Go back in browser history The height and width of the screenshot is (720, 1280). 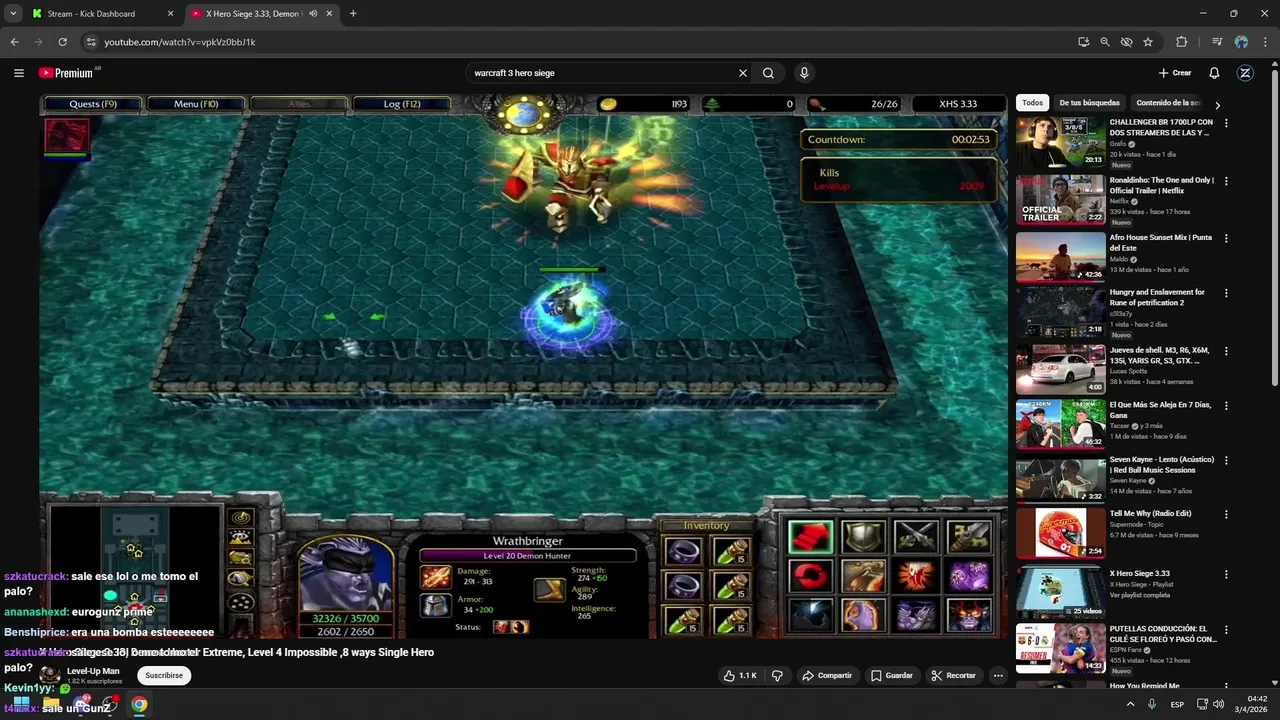[x=14, y=42]
